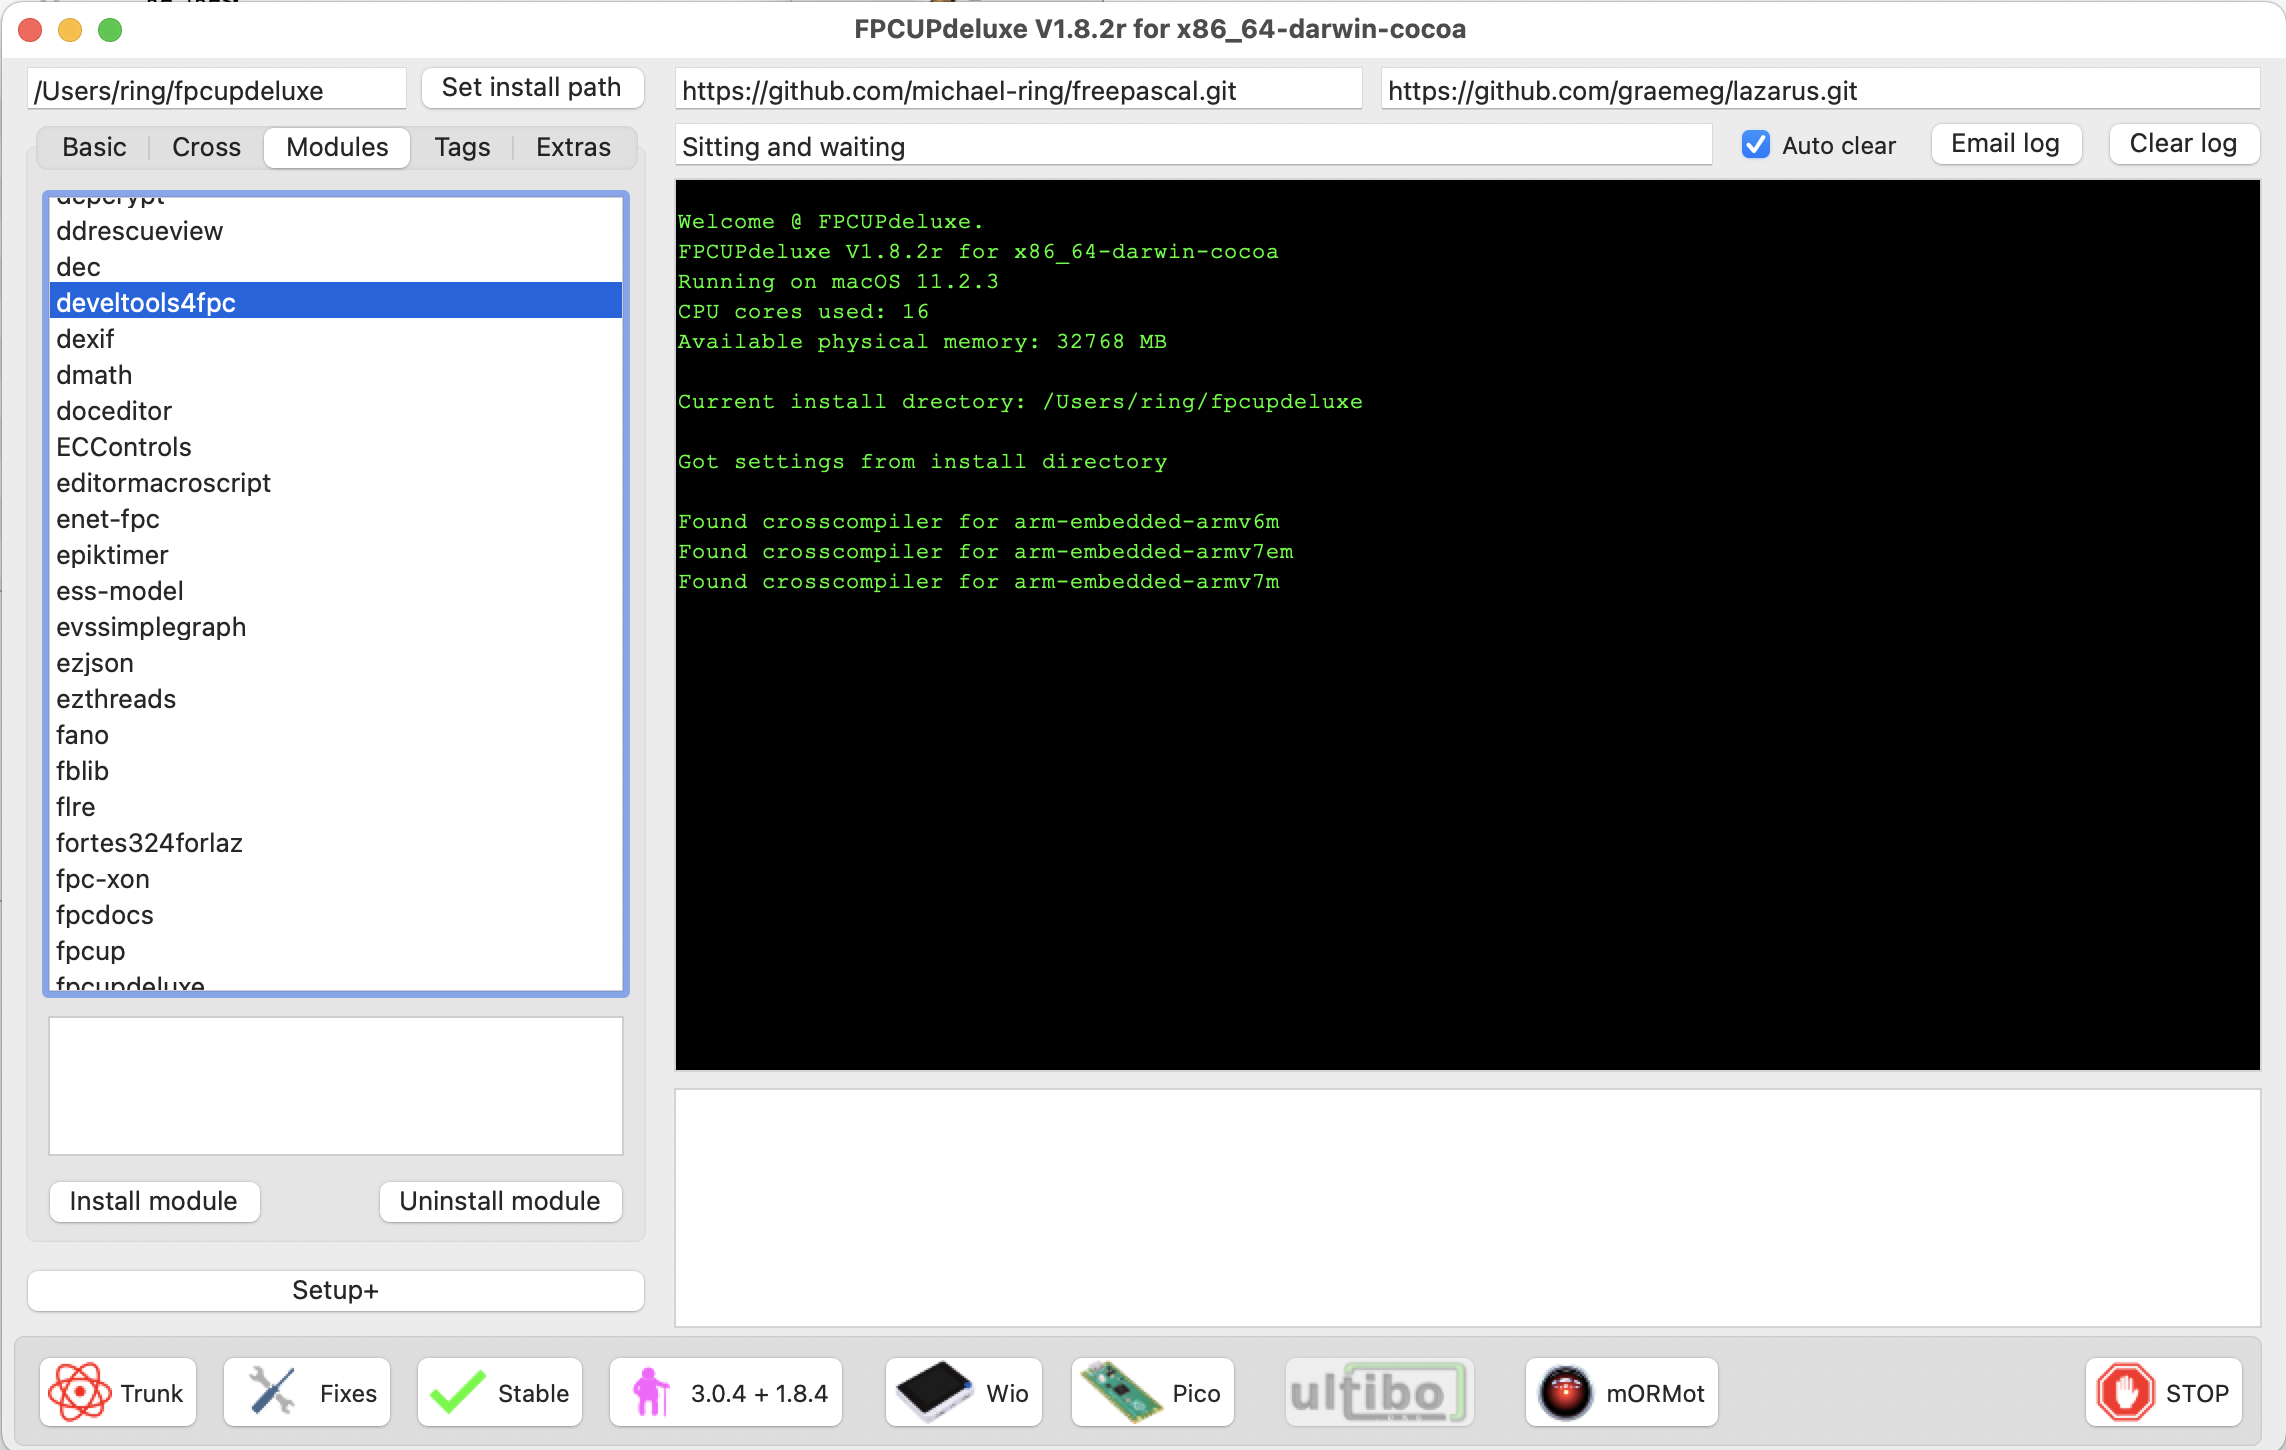Click the Wio device icon
This screenshot has height=1450, width=2286.
(x=934, y=1391)
